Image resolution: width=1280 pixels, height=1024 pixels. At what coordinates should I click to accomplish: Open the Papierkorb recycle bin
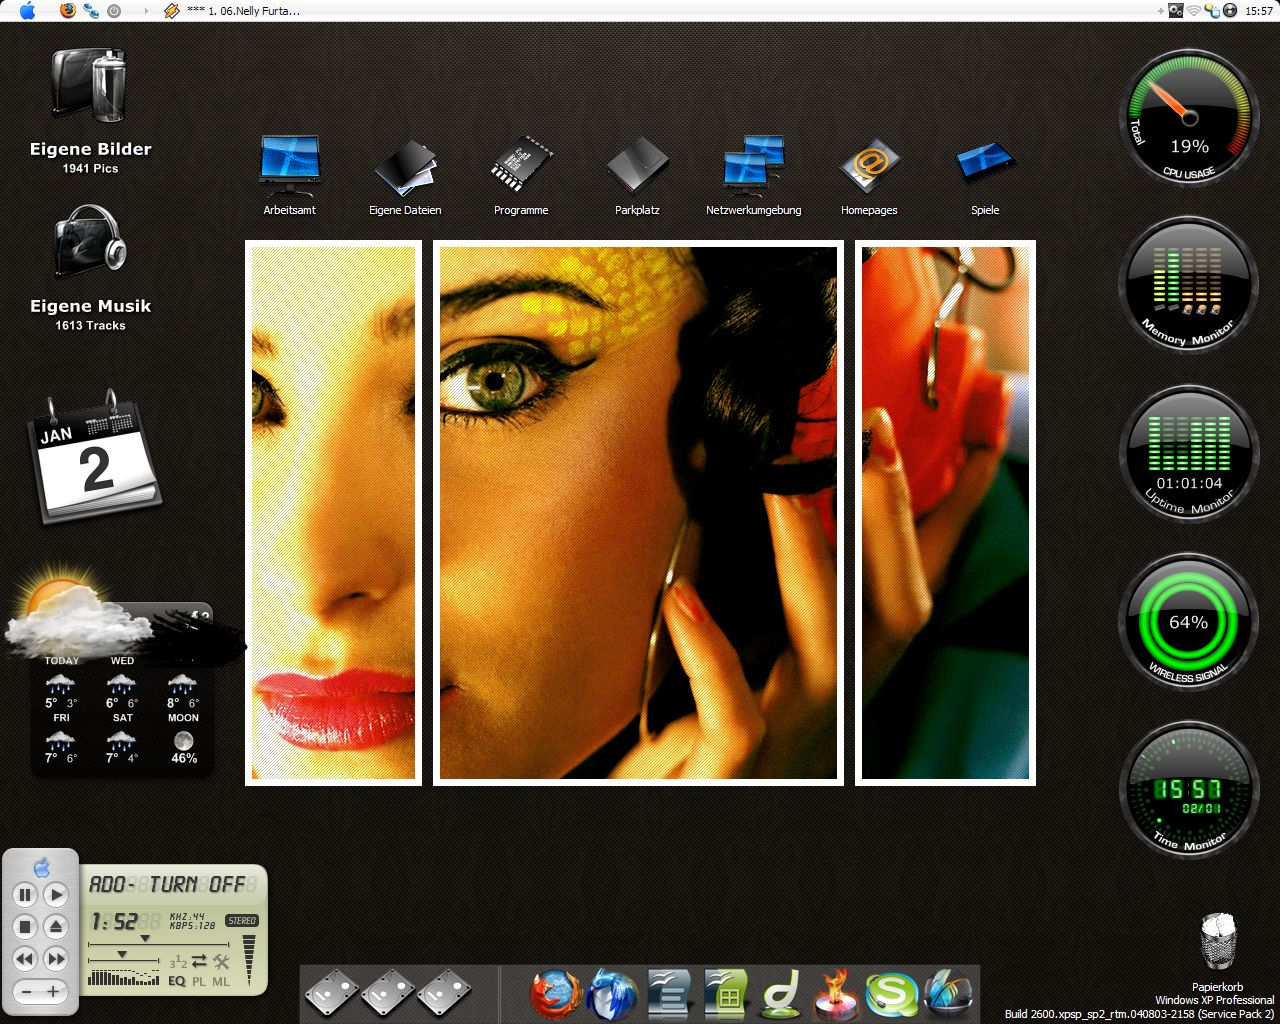(1217, 942)
